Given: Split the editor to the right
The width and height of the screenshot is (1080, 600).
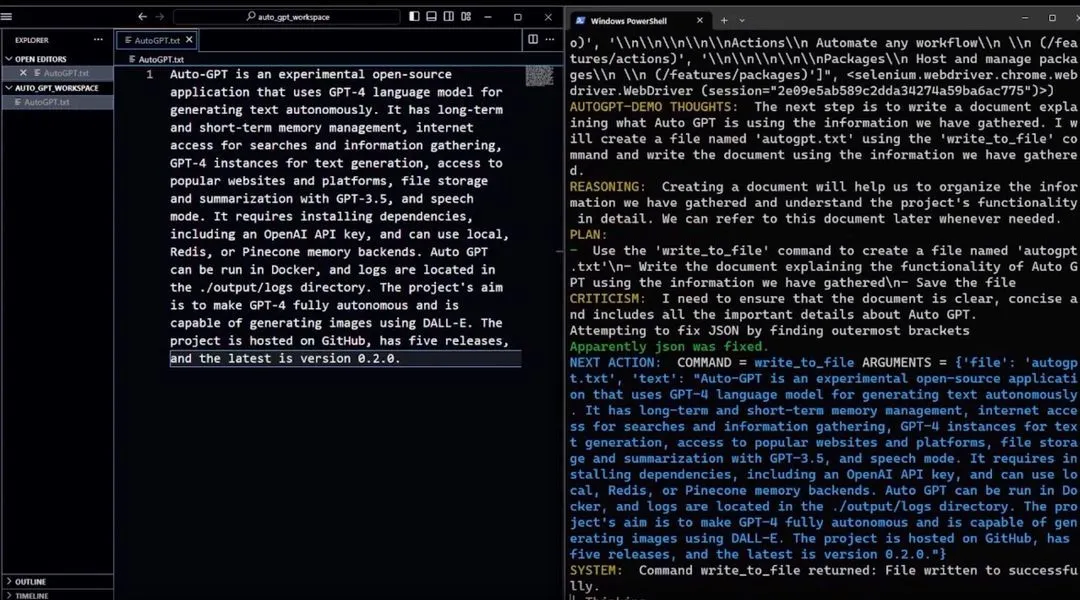Looking at the screenshot, I should pyautogui.click(x=532, y=39).
